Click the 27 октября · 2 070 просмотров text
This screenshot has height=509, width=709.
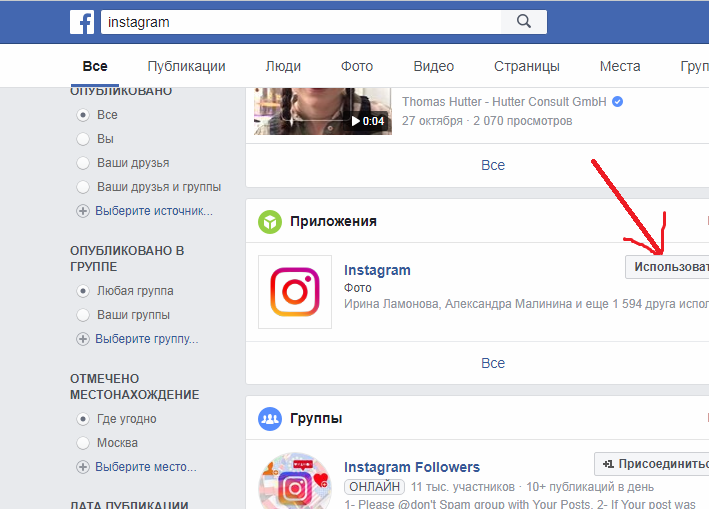pyautogui.click(x=487, y=121)
